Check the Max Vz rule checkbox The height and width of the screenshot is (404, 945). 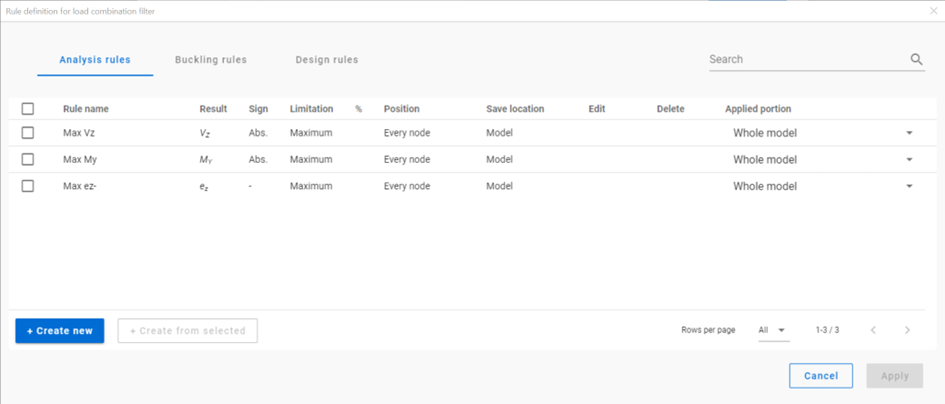pos(28,133)
